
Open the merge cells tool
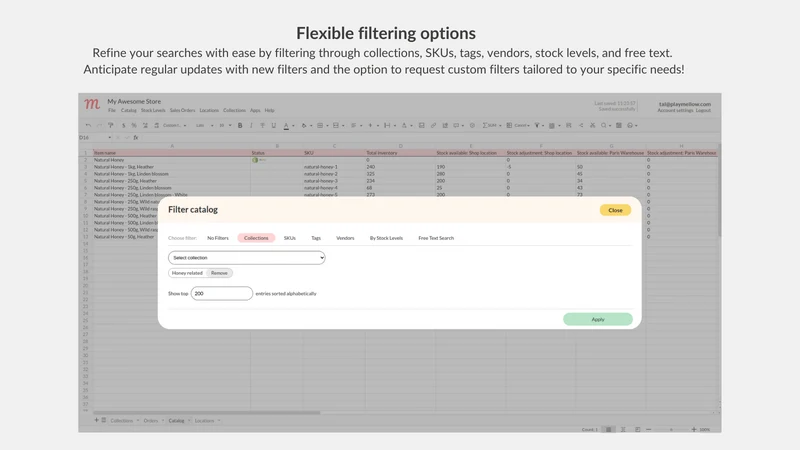click(x=338, y=126)
